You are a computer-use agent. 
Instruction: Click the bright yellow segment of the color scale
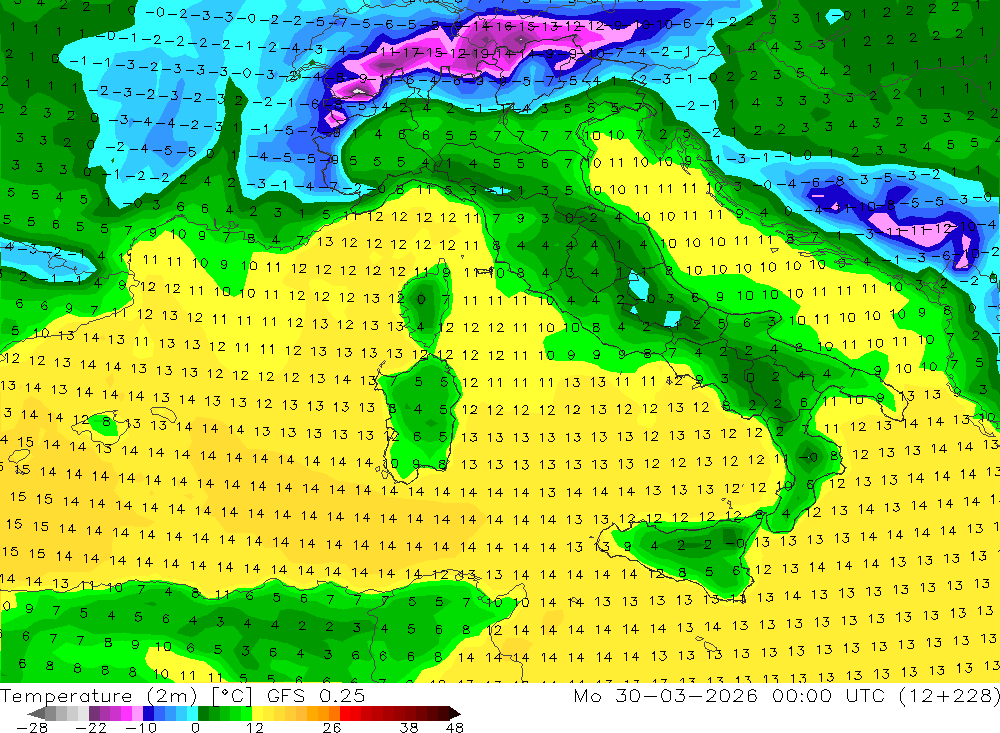tap(258, 713)
